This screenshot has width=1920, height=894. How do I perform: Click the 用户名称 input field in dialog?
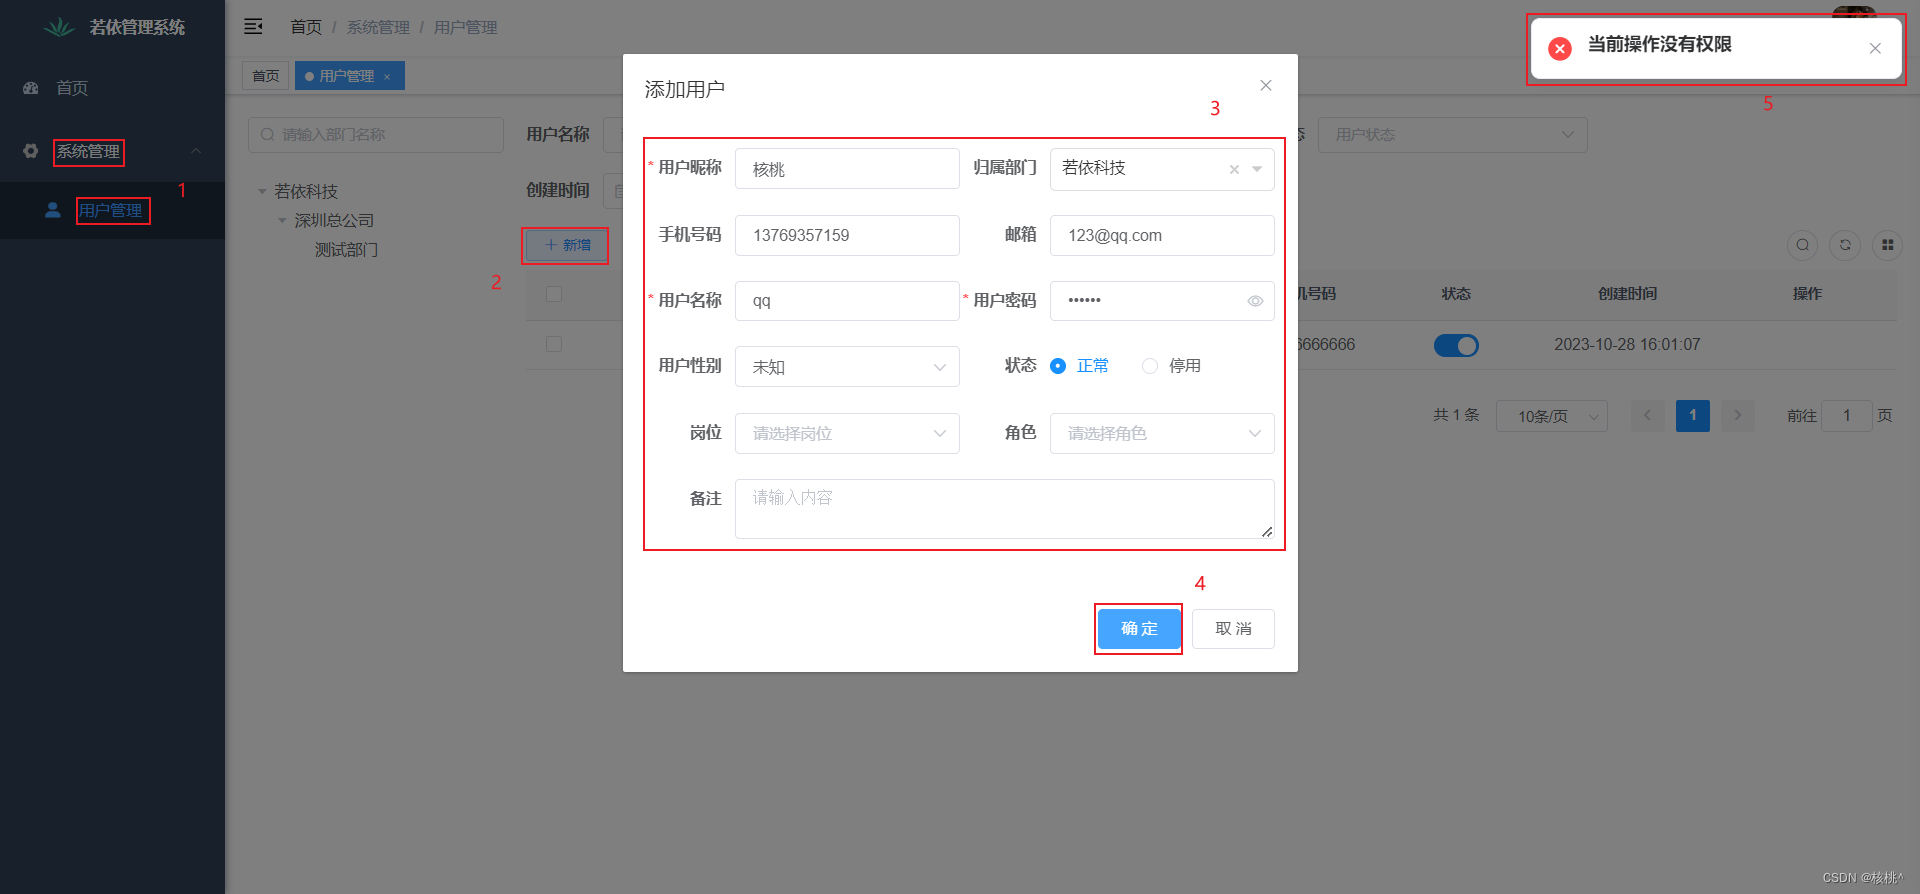pos(847,301)
